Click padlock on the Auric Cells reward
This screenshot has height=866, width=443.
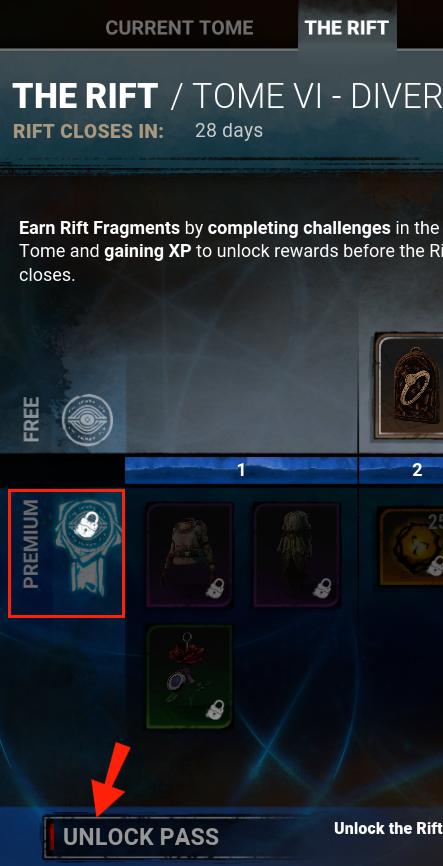436,567
